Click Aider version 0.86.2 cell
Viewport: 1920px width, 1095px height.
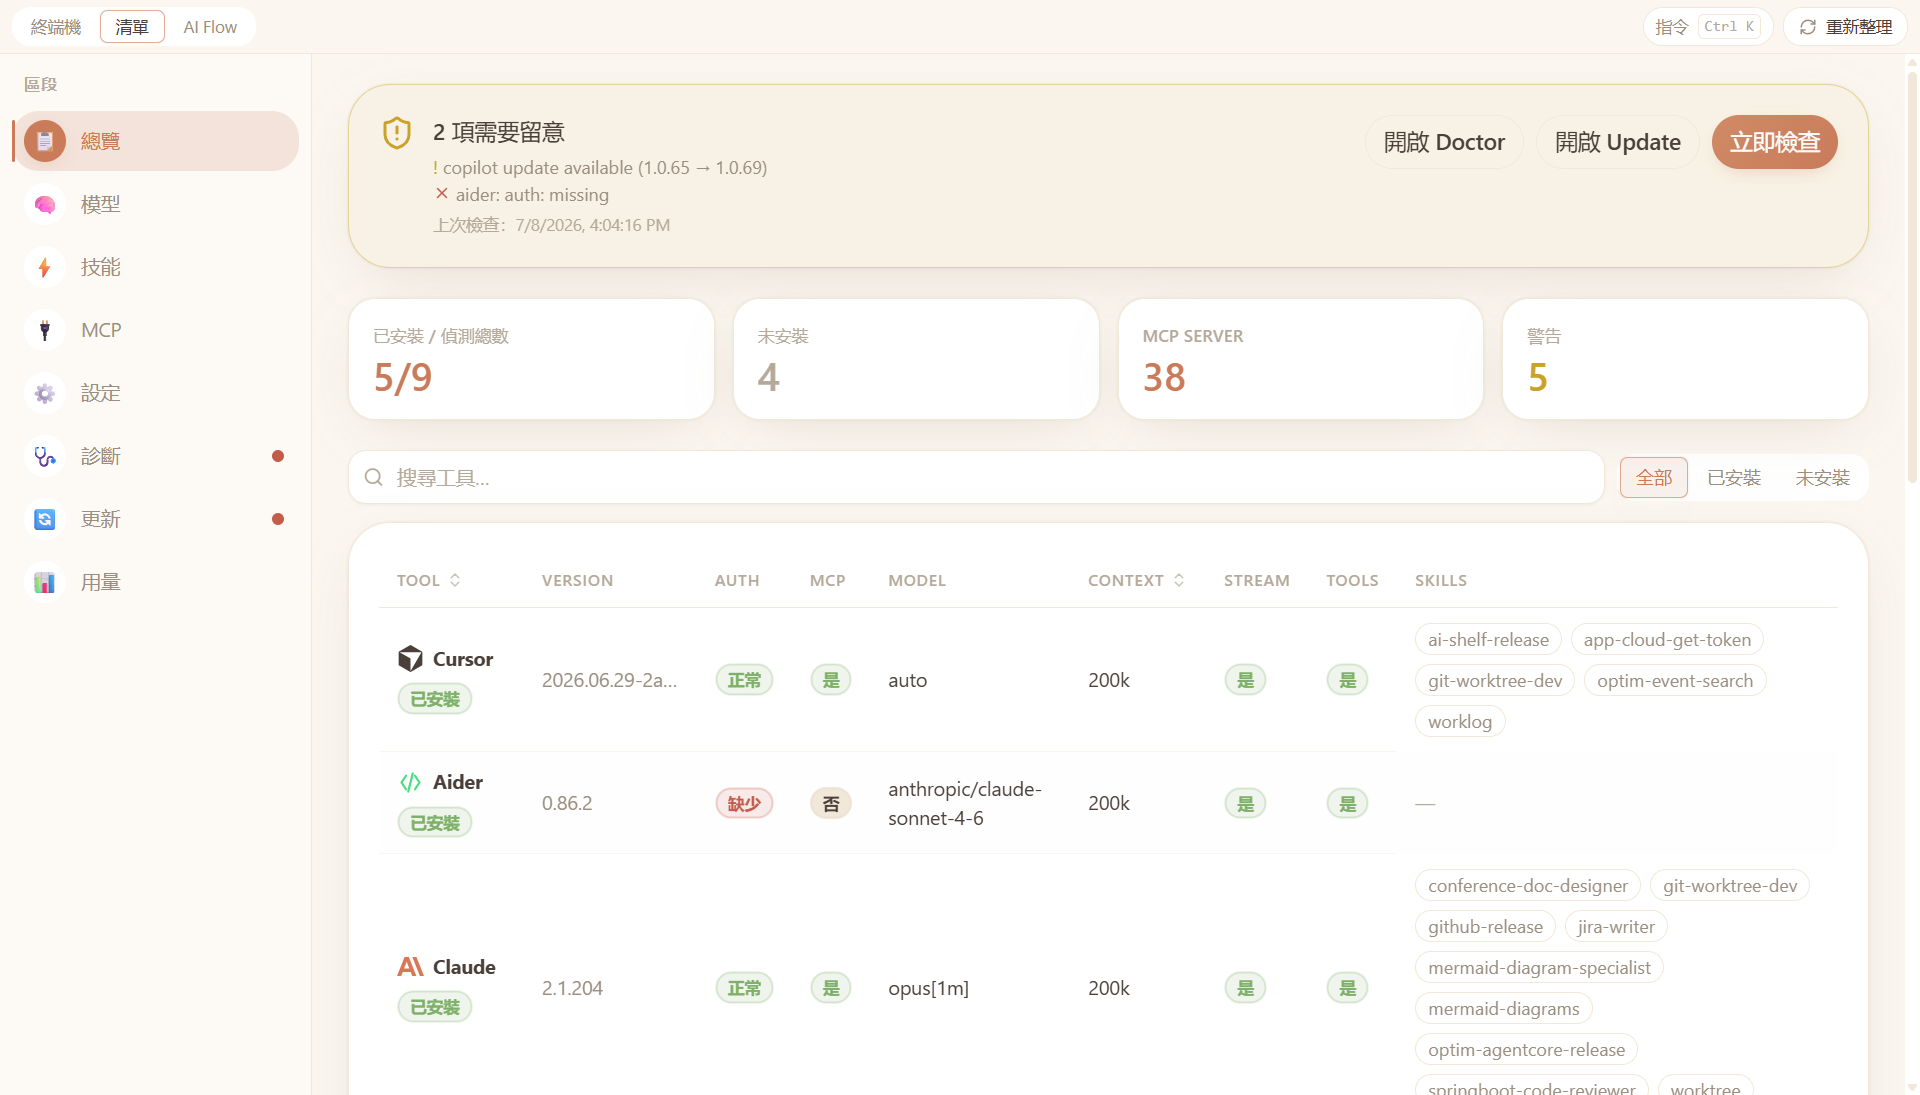point(567,803)
